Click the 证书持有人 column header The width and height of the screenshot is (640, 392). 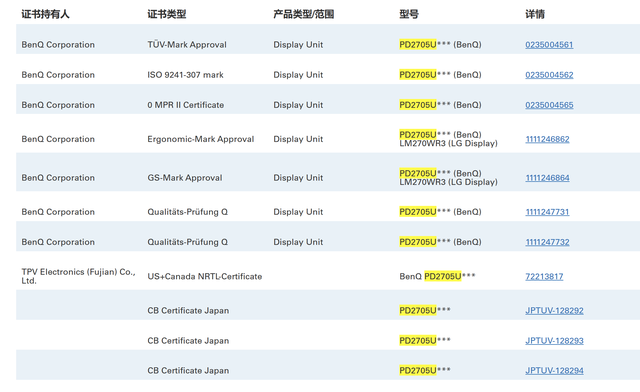[45, 14]
